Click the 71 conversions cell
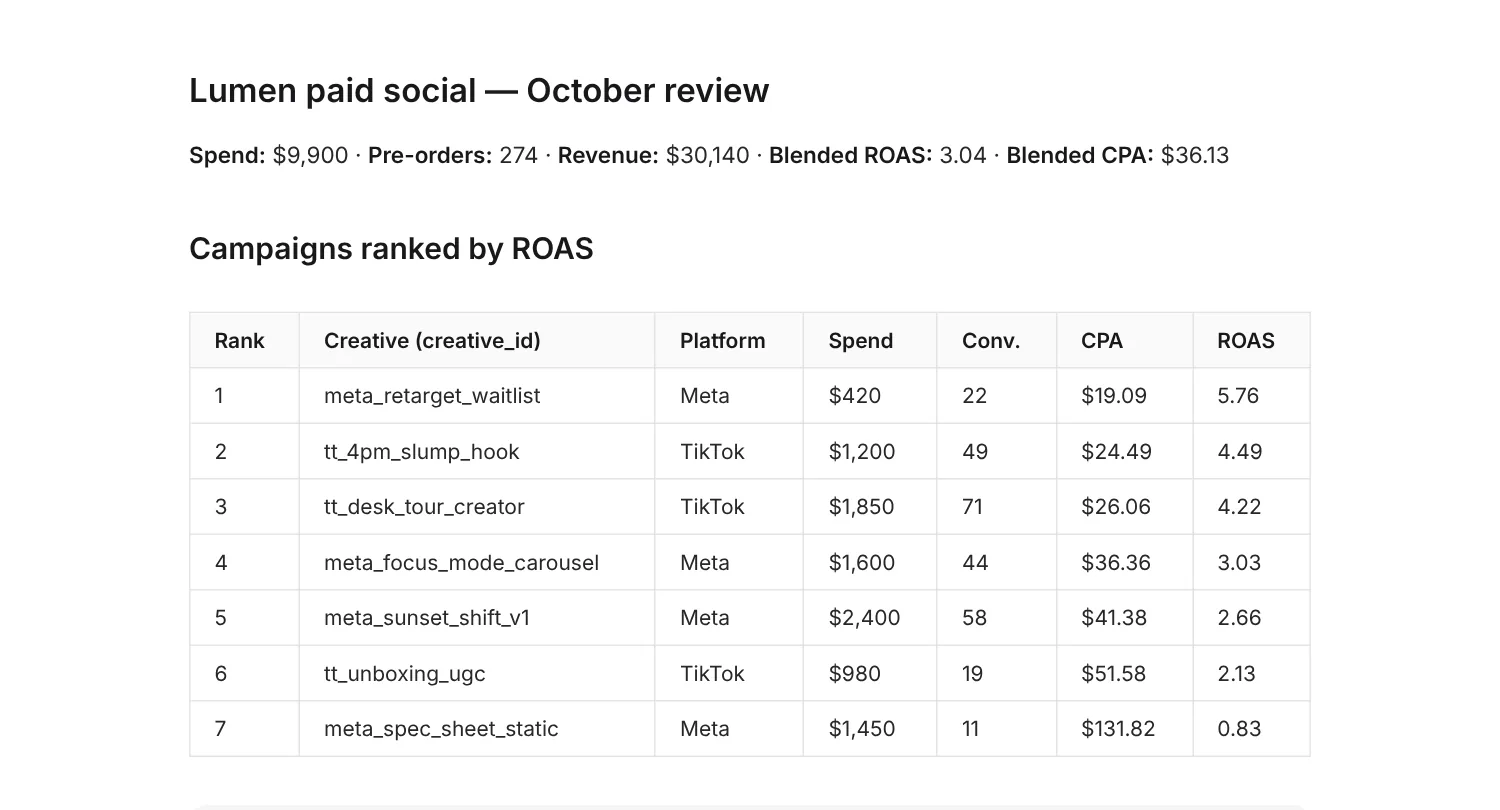The width and height of the screenshot is (1500, 810). 997,507
